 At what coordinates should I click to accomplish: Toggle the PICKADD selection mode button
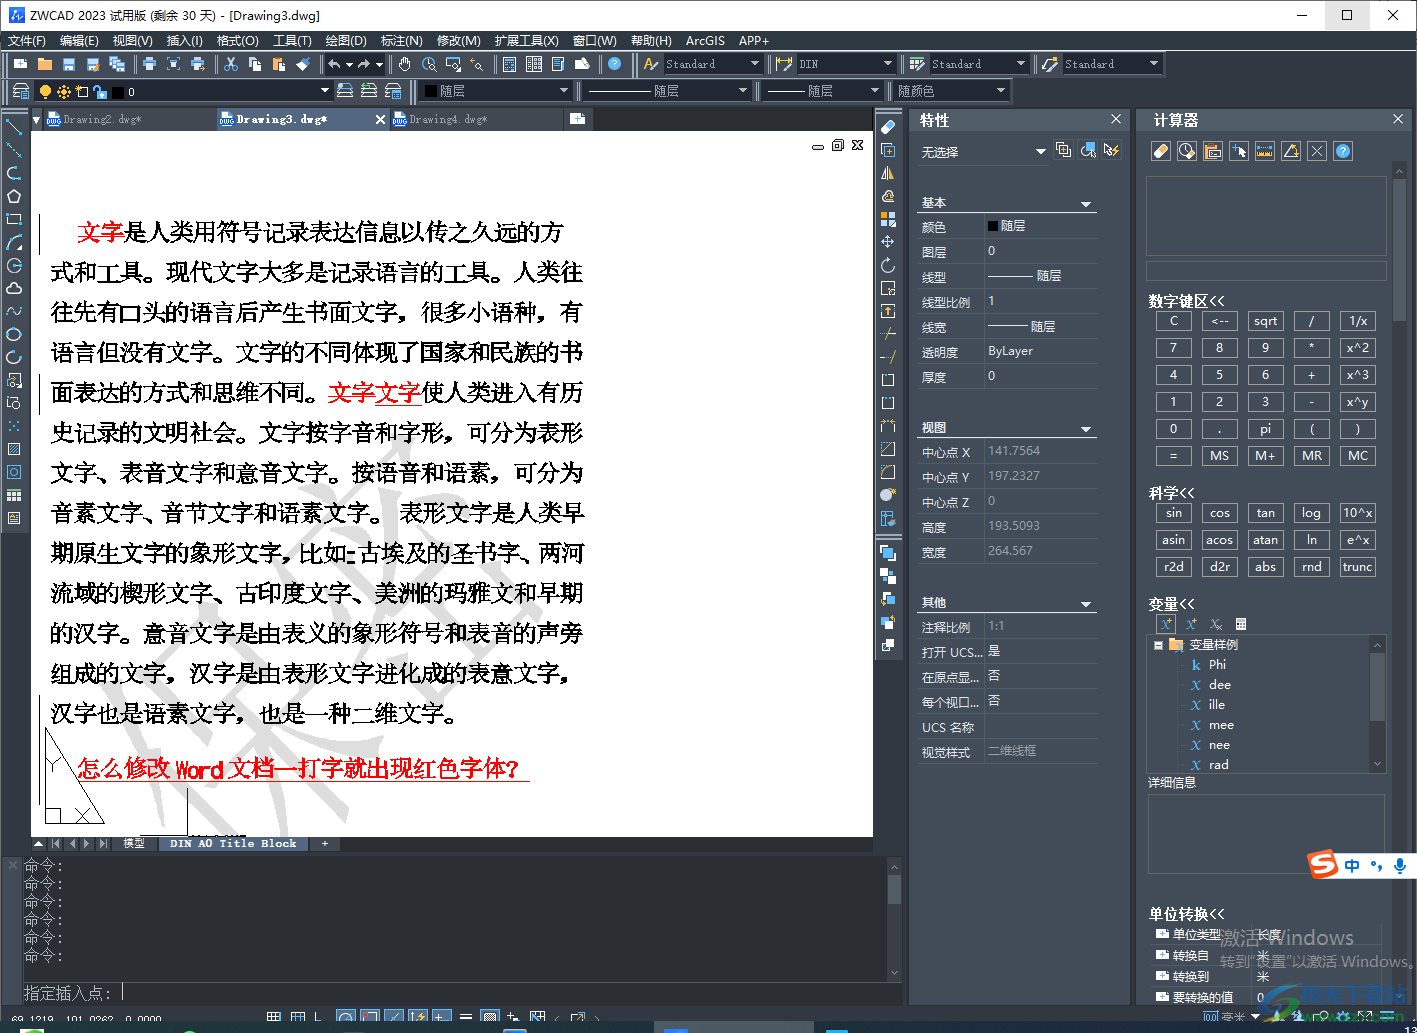click(1064, 150)
